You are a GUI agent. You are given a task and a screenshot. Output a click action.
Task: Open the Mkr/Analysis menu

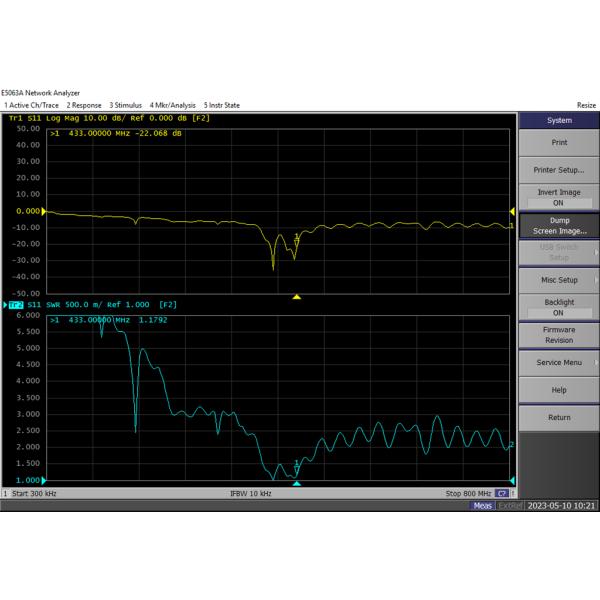tap(173, 105)
